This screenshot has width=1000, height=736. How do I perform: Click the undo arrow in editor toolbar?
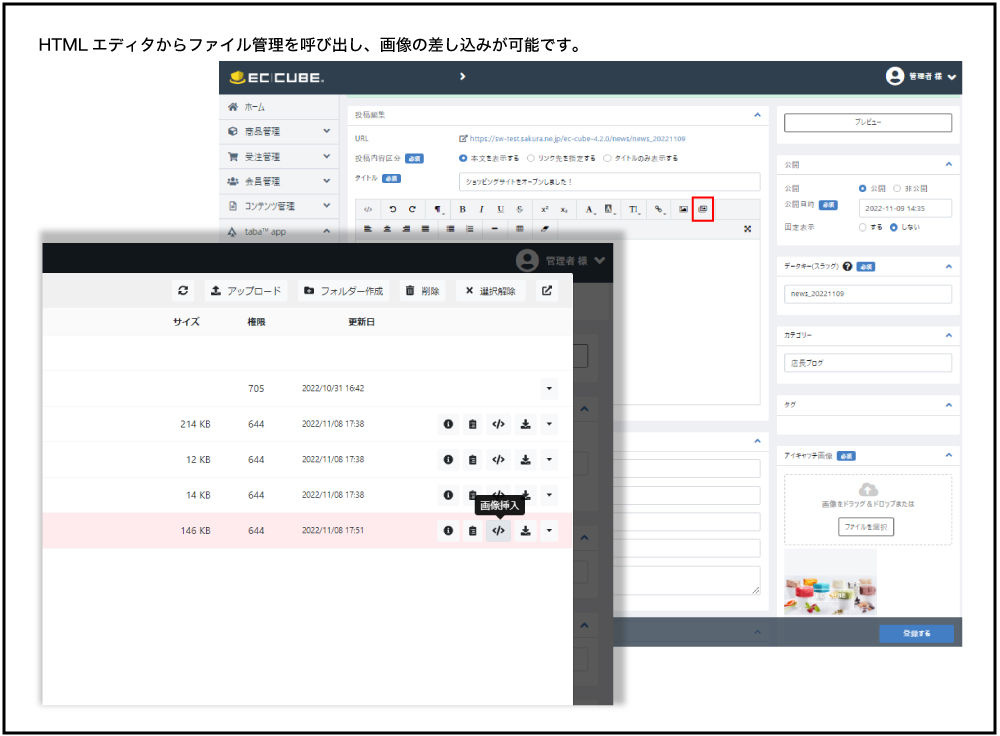393,209
